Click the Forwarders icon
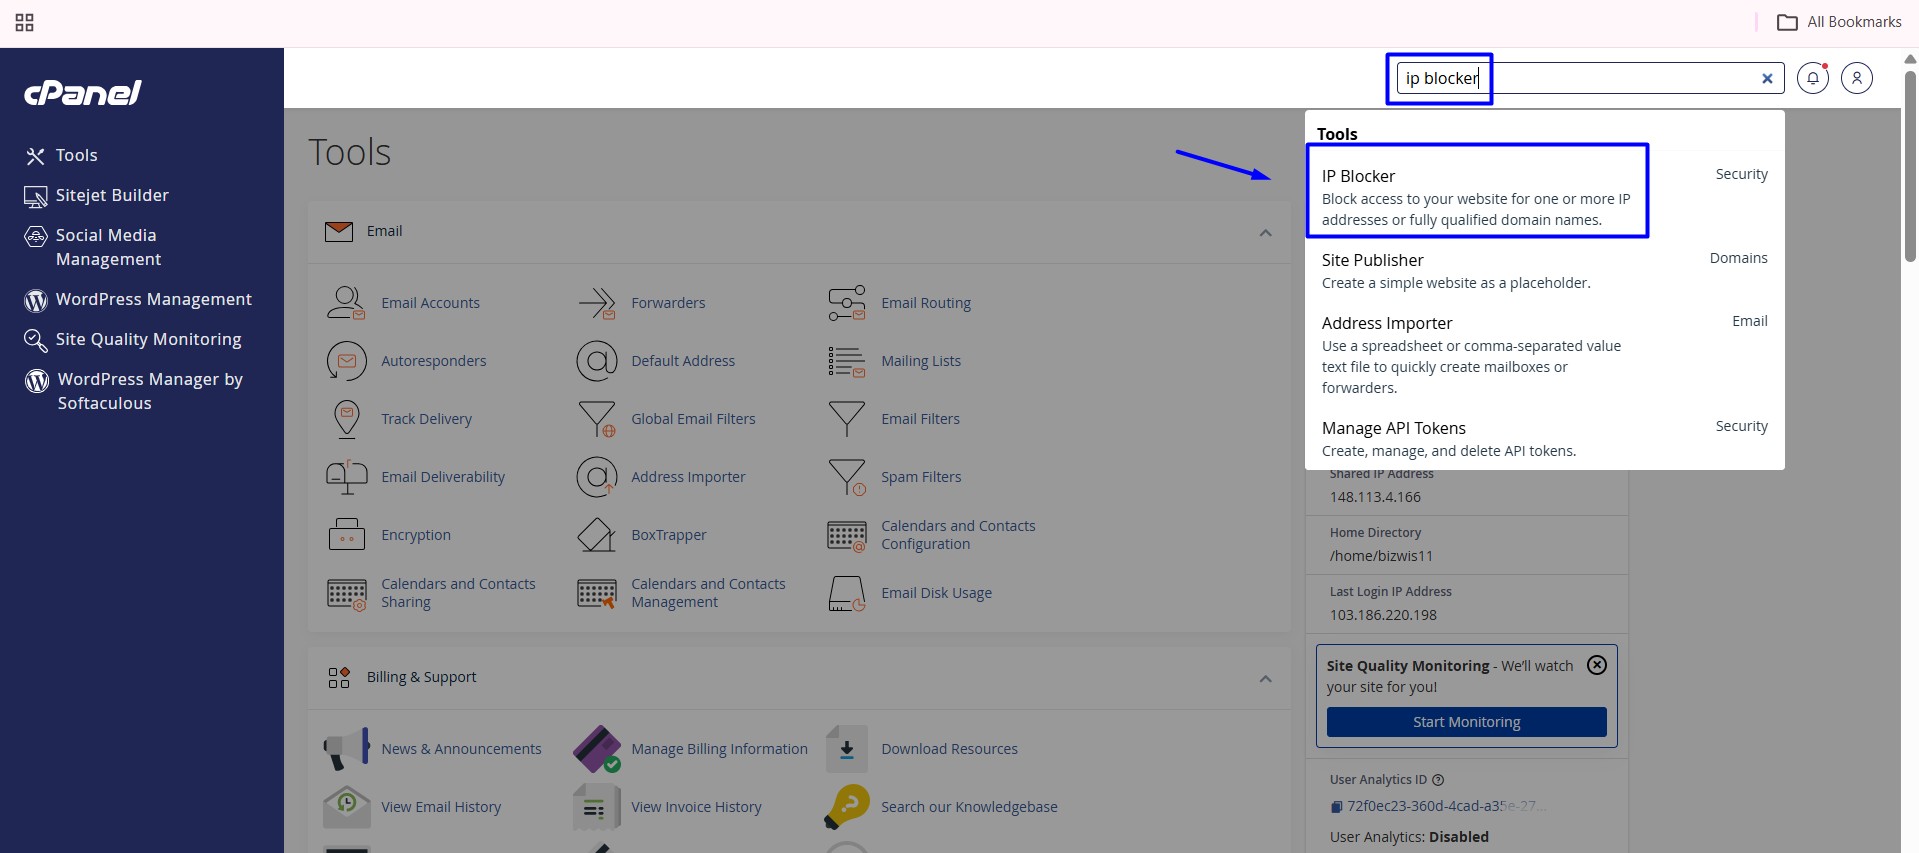The image size is (1919, 853). pos(597,303)
